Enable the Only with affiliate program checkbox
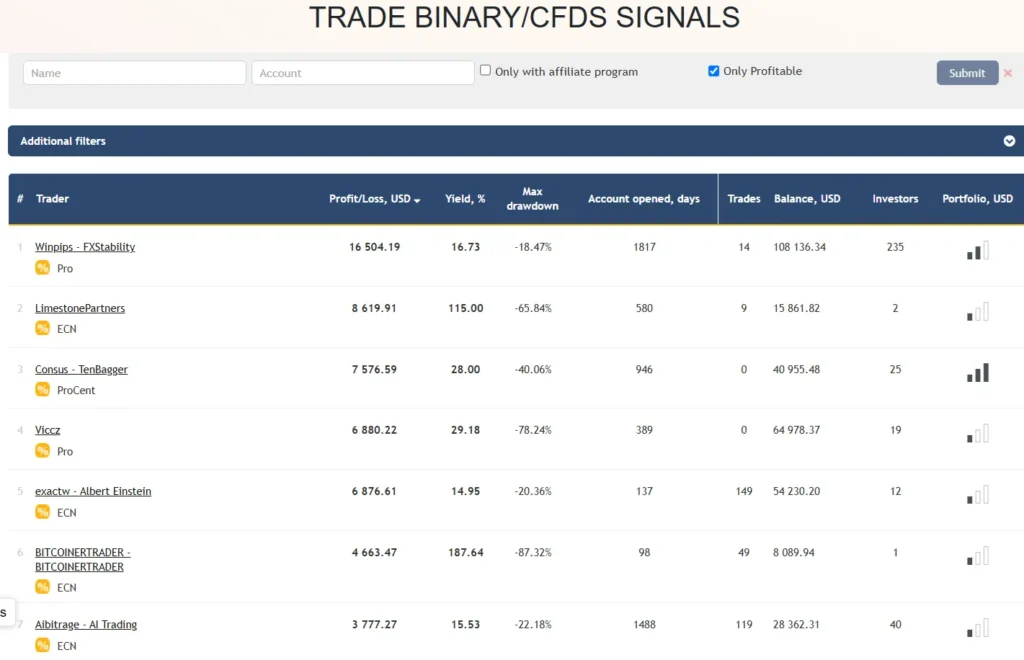Image resolution: width=1024 pixels, height=660 pixels. 485,70
